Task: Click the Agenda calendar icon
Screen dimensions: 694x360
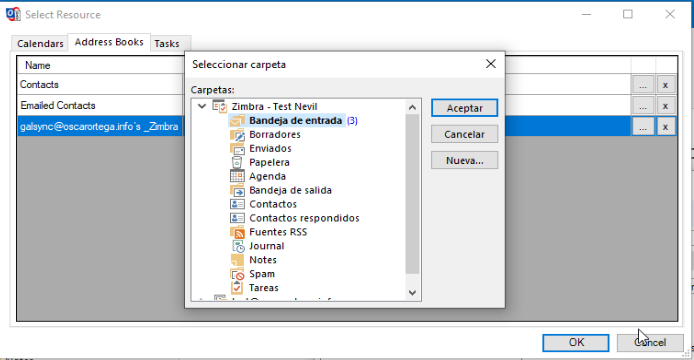Action: click(x=237, y=176)
